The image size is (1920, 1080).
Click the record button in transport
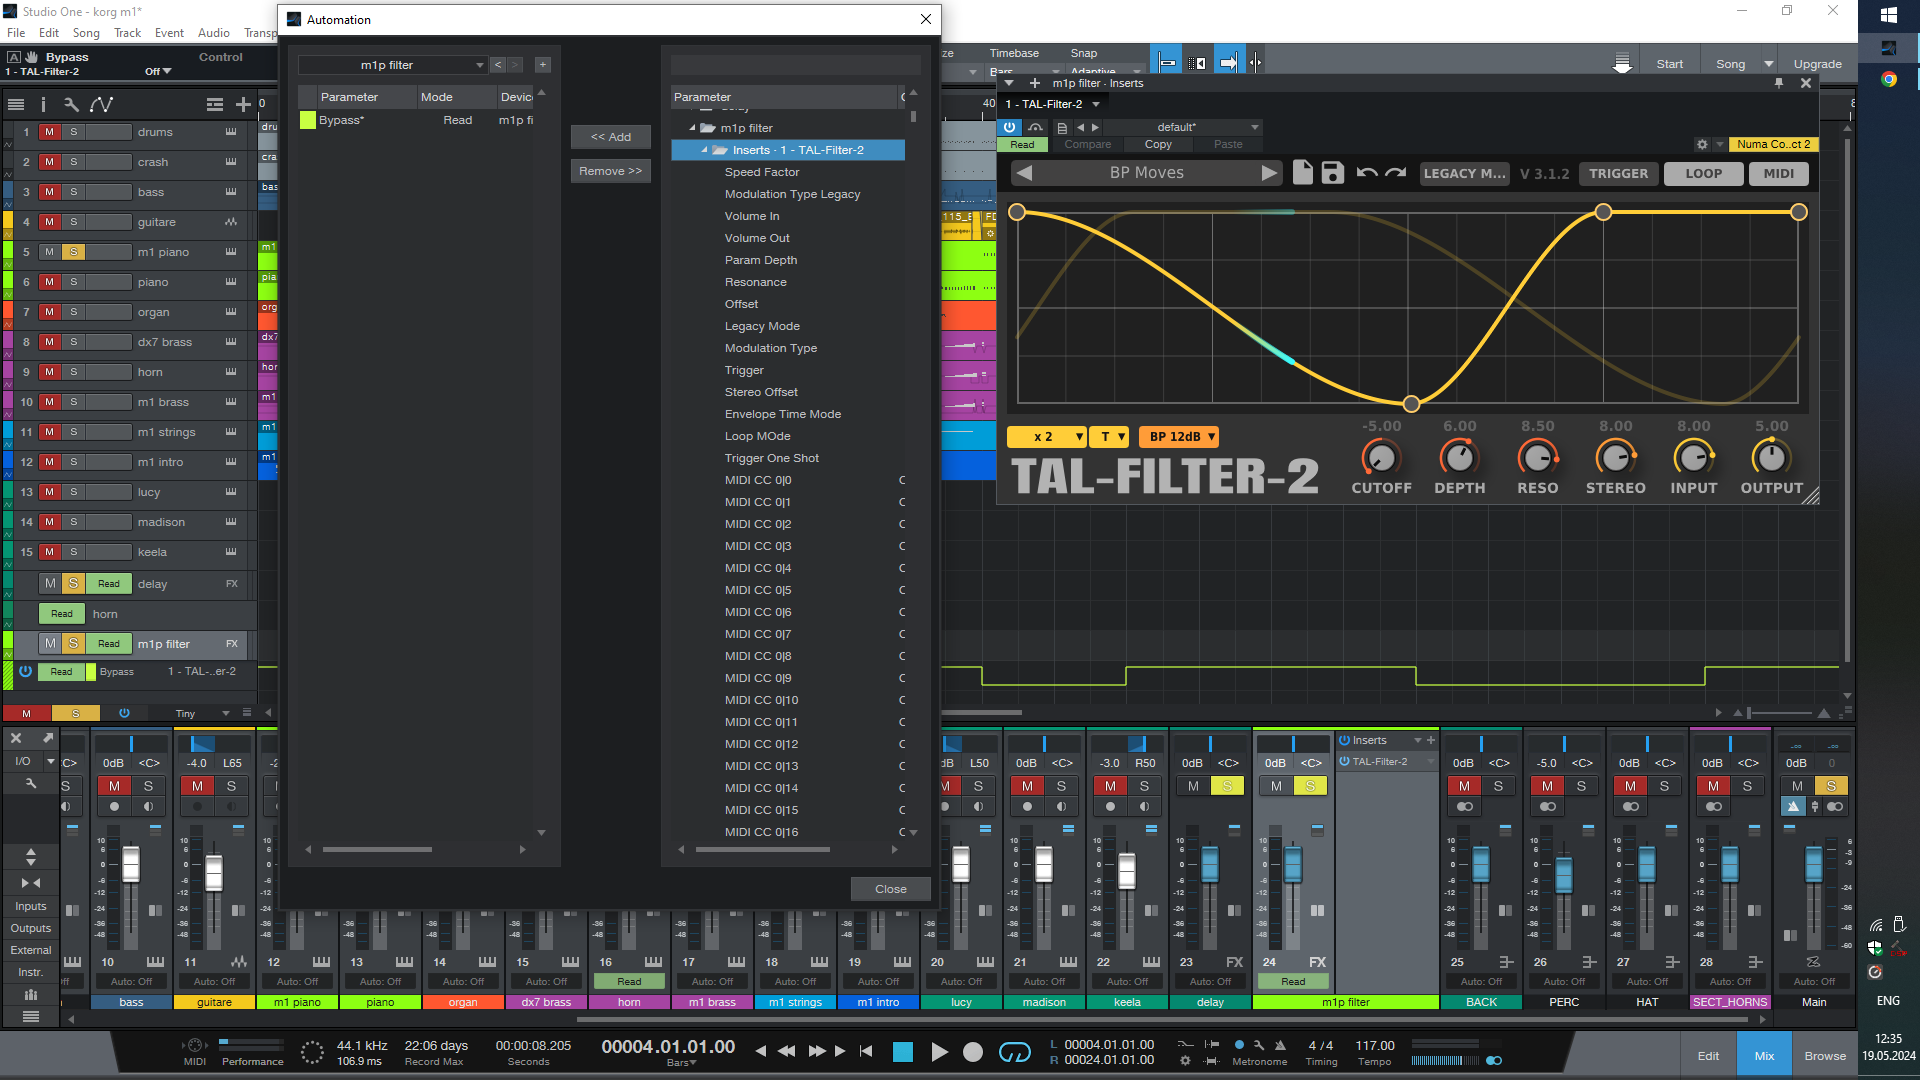coord(972,1051)
